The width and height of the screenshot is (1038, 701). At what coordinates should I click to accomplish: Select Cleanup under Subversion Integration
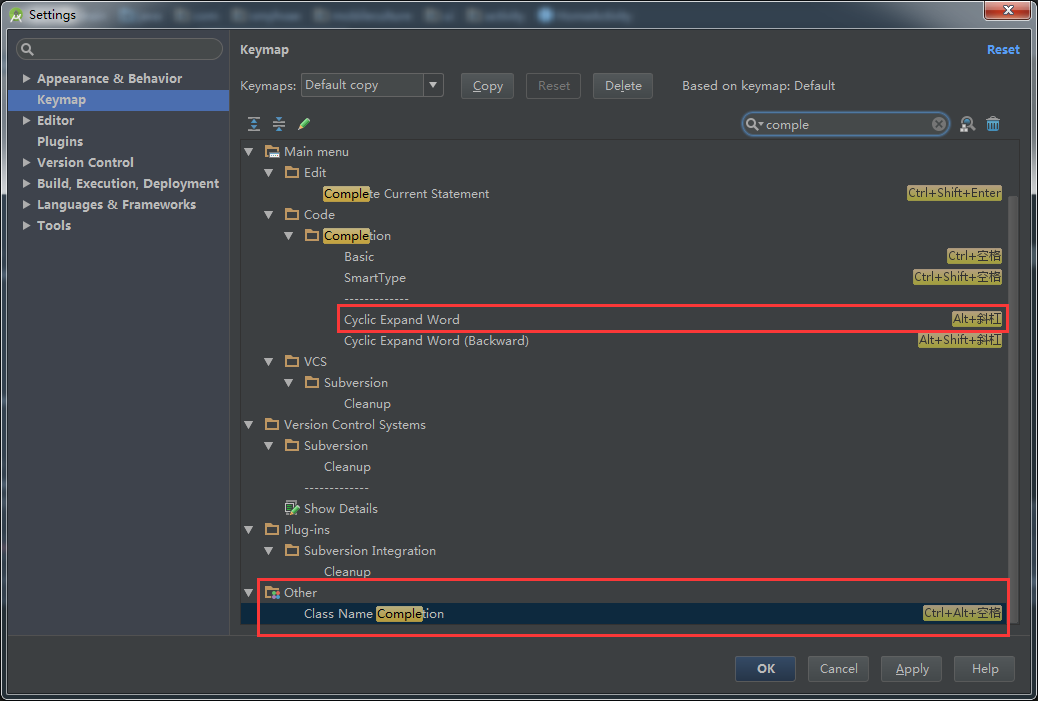click(347, 571)
